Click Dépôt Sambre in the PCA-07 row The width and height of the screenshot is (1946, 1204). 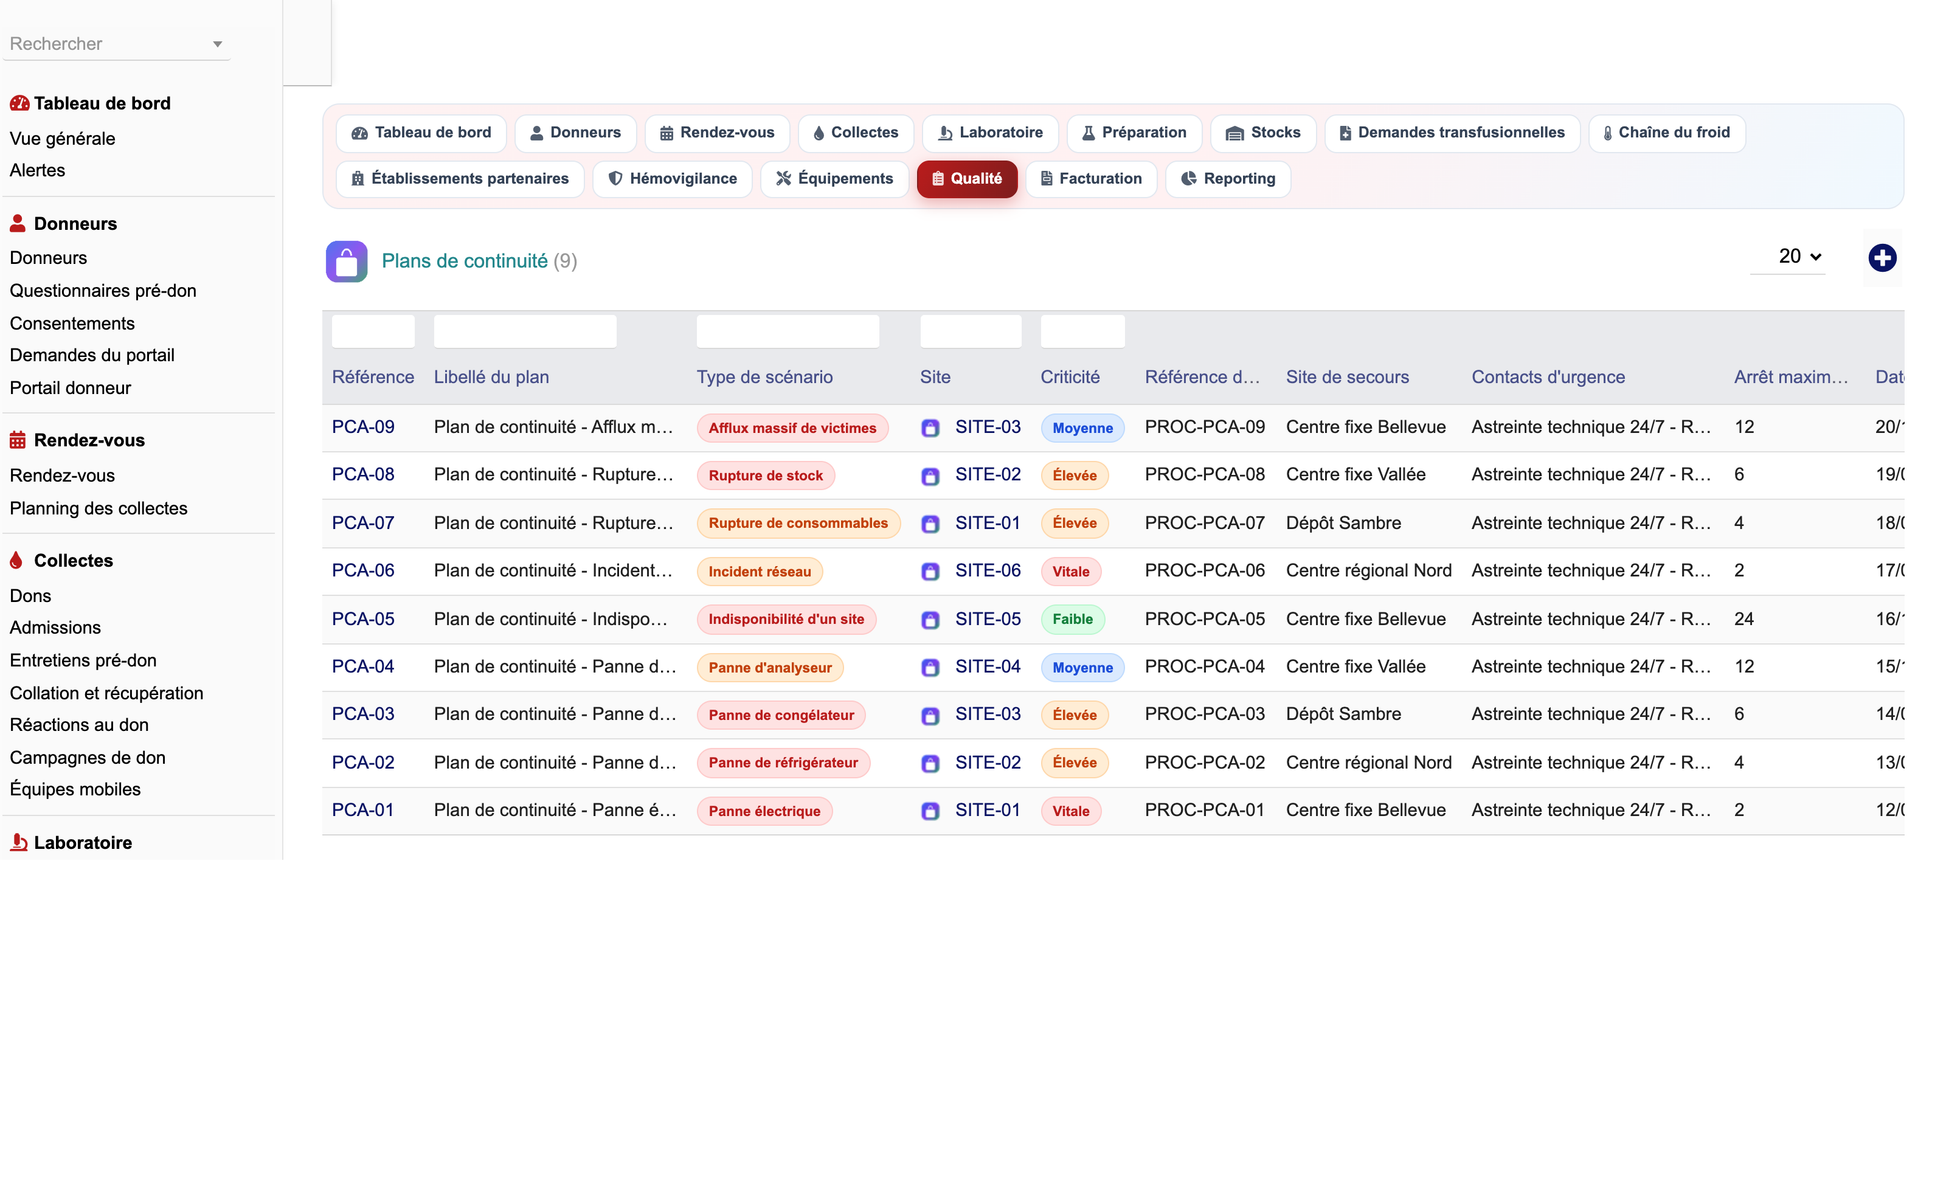[x=1343, y=523]
